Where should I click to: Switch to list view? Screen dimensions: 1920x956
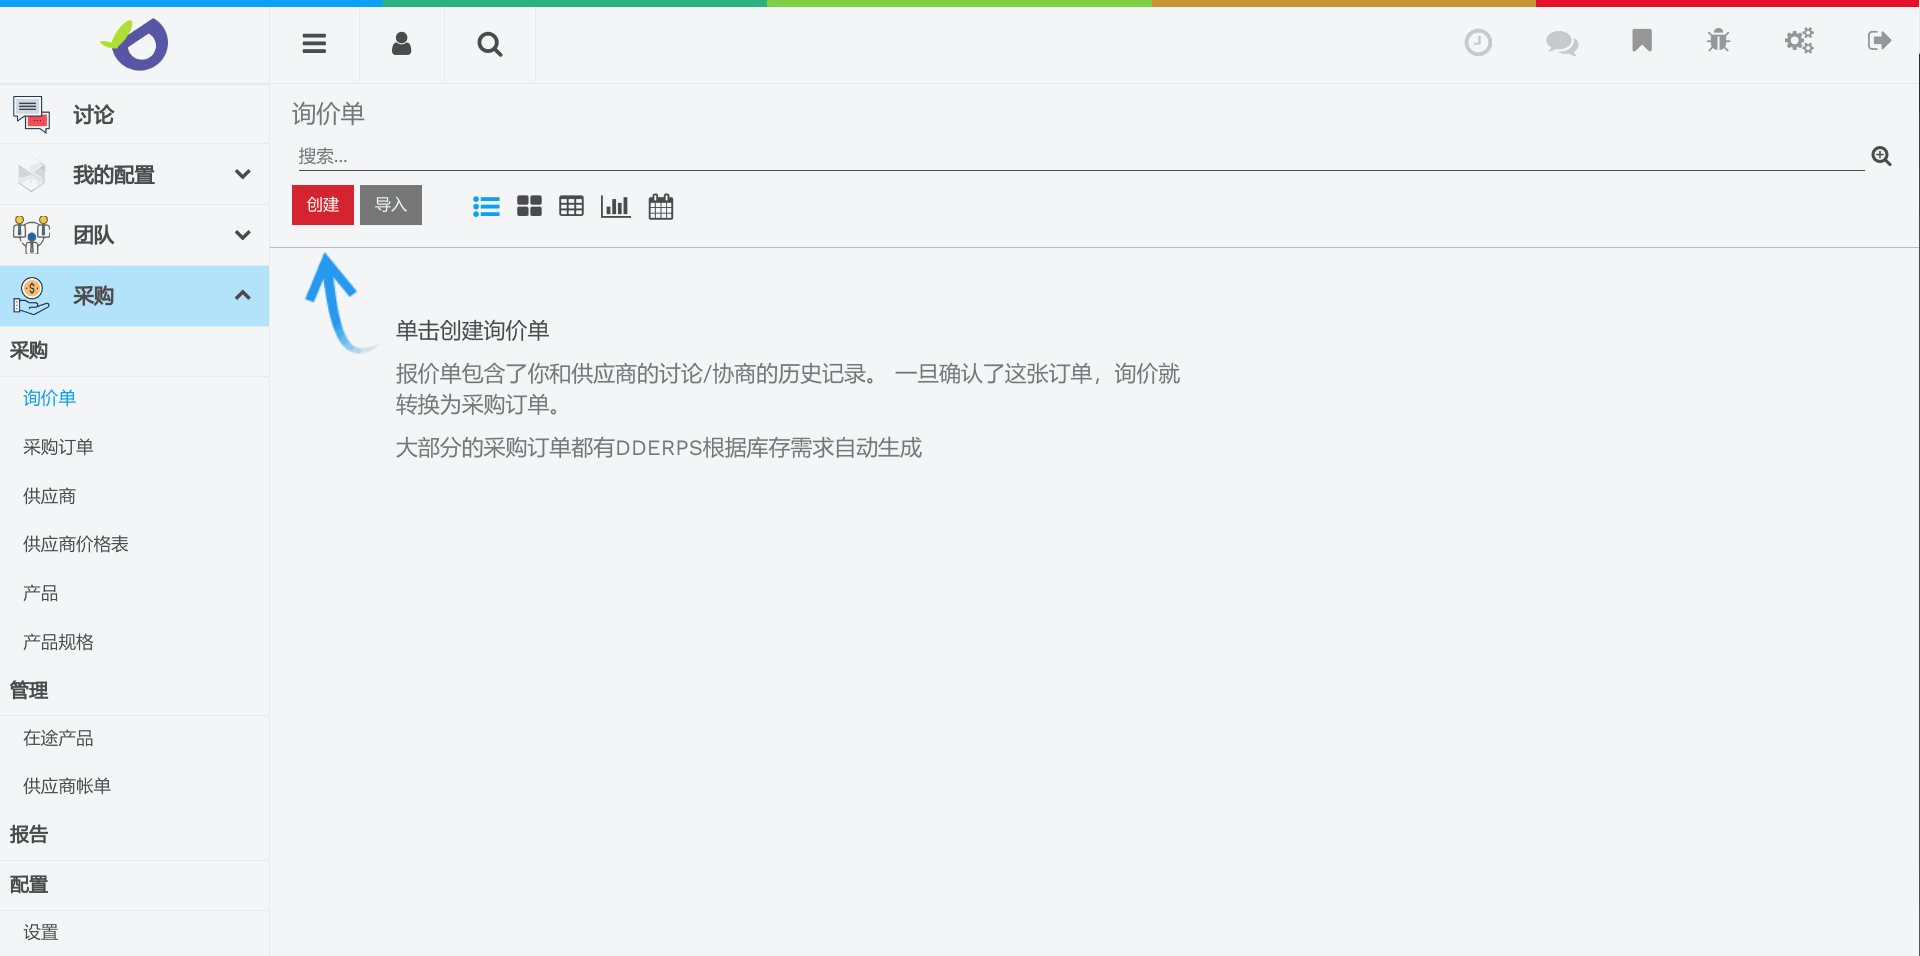(x=486, y=206)
